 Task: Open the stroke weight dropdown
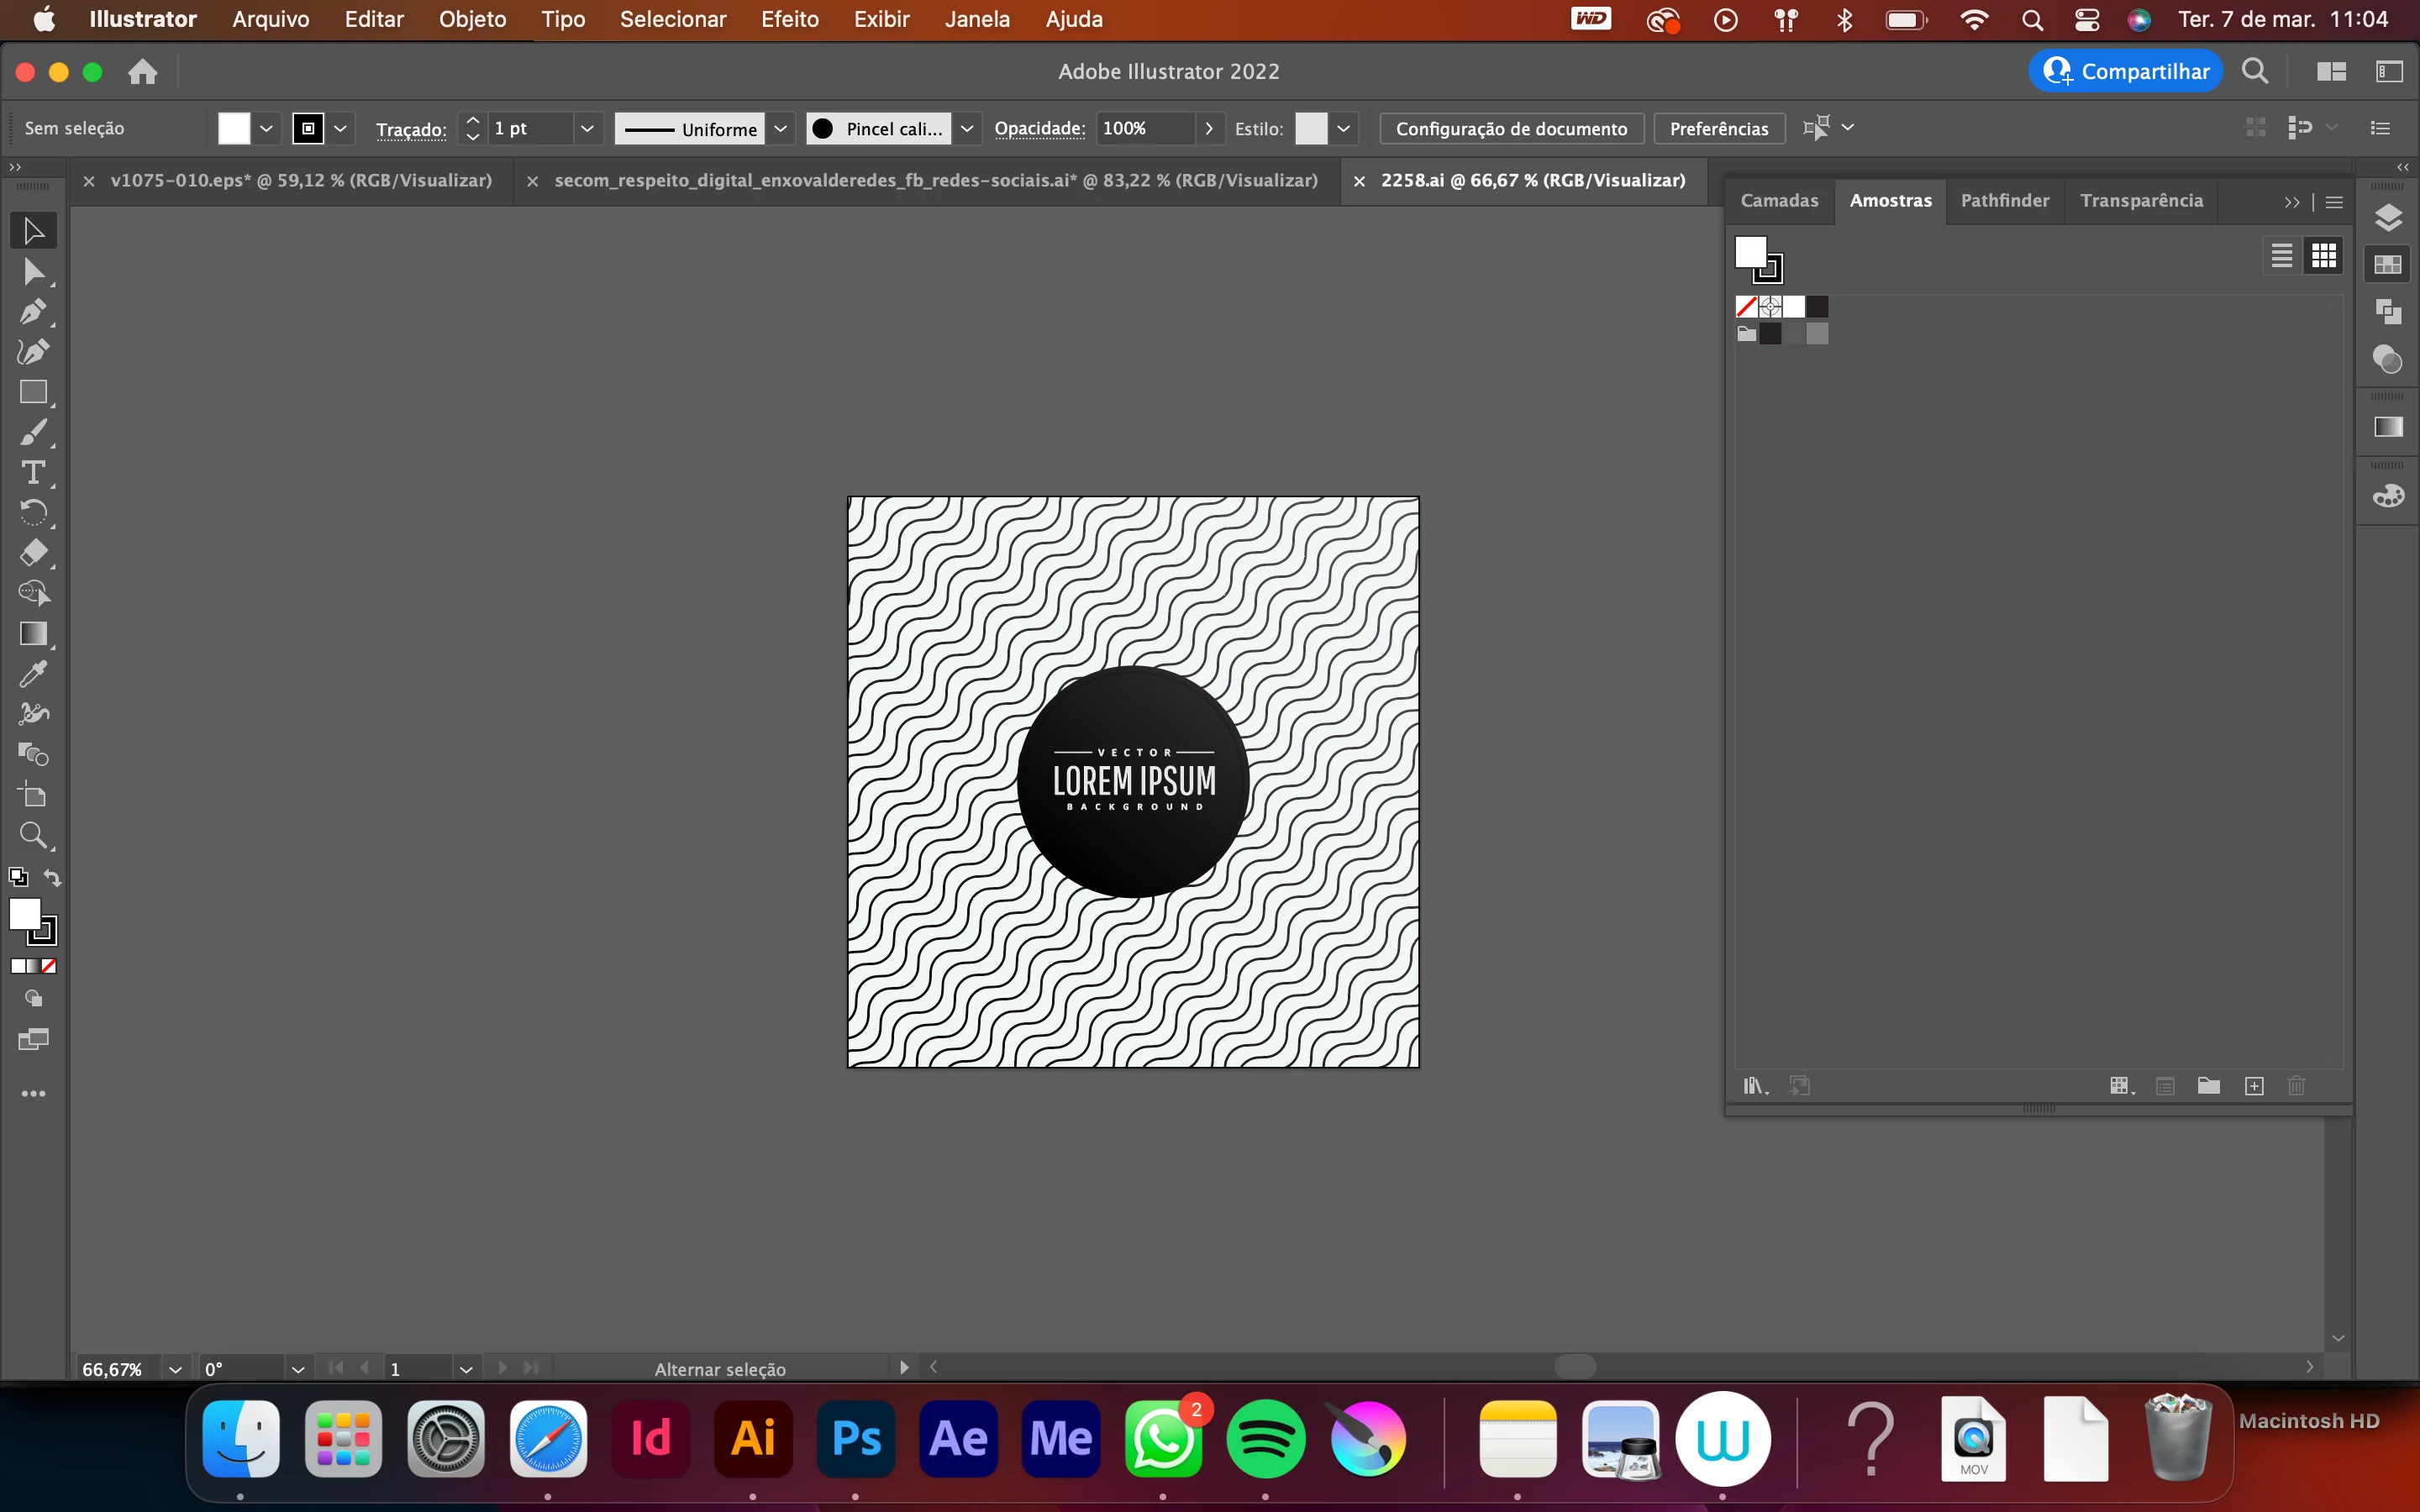pos(587,128)
